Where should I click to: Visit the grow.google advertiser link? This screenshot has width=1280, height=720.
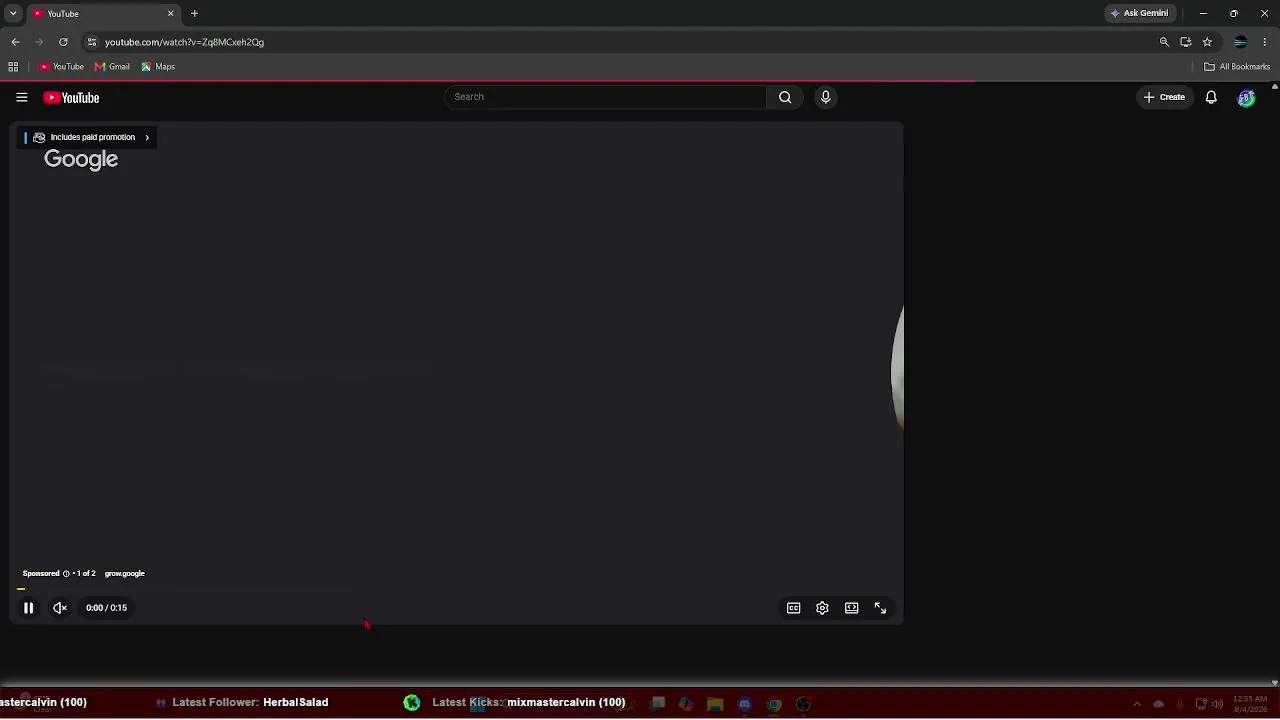click(125, 574)
